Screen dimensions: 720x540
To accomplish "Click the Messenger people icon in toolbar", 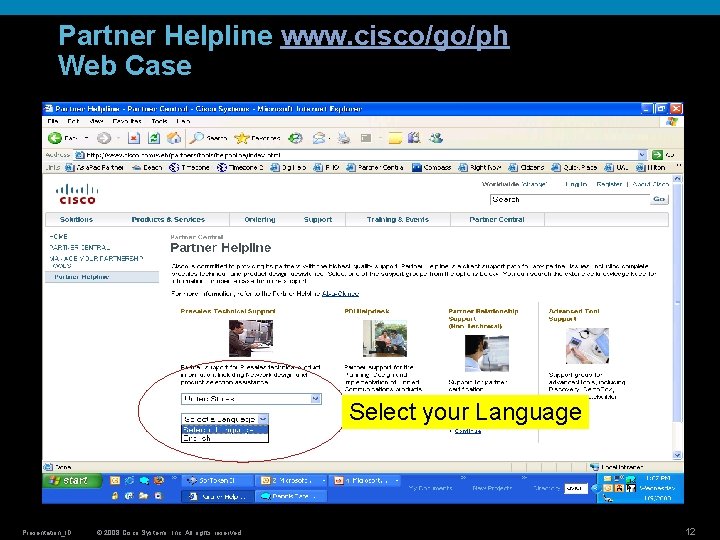I will 436,138.
